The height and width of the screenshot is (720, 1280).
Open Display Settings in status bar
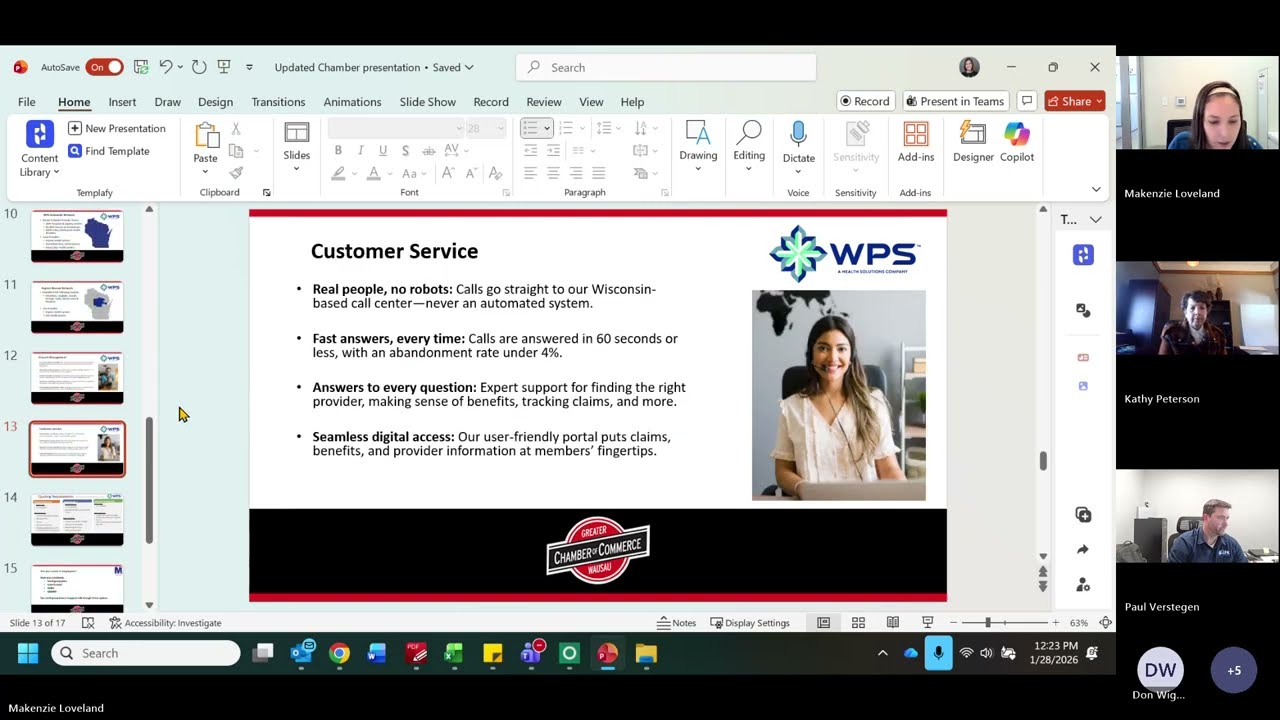coord(750,622)
